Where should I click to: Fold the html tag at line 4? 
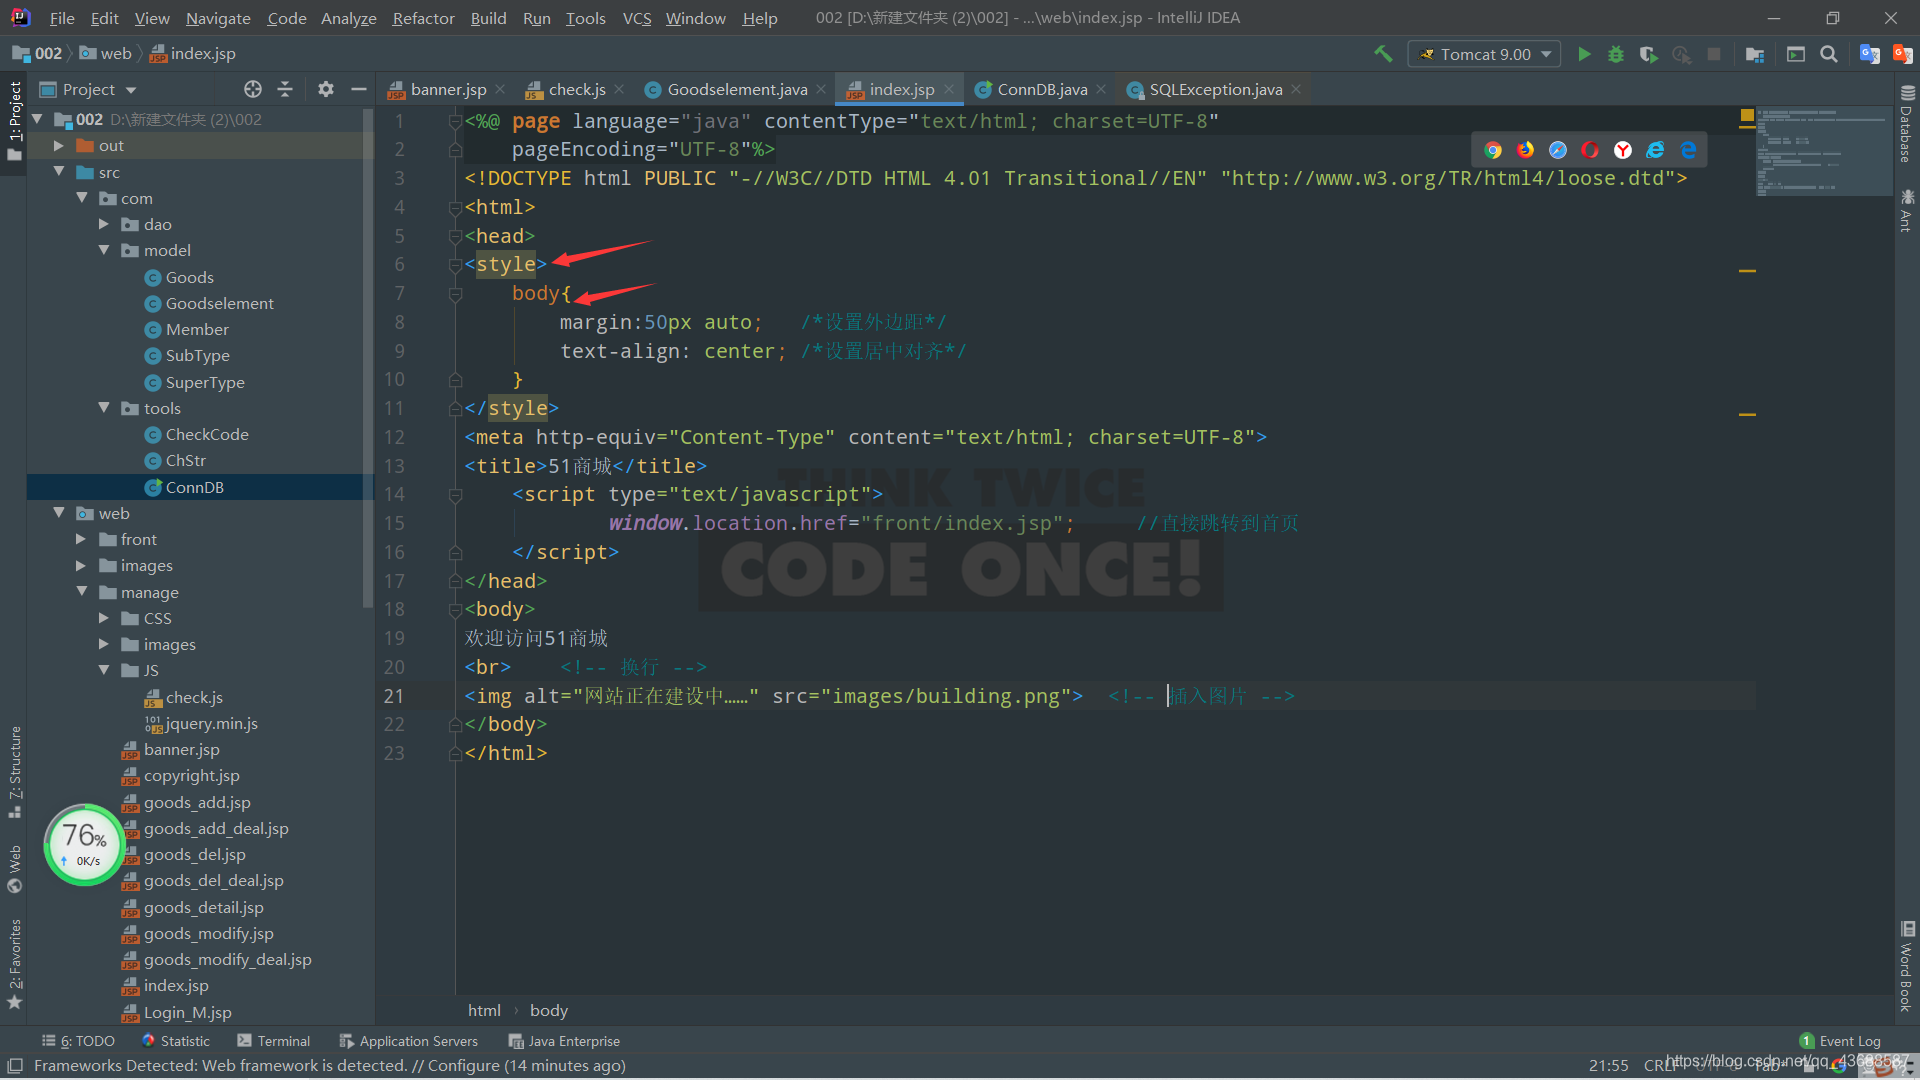coord(455,207)
